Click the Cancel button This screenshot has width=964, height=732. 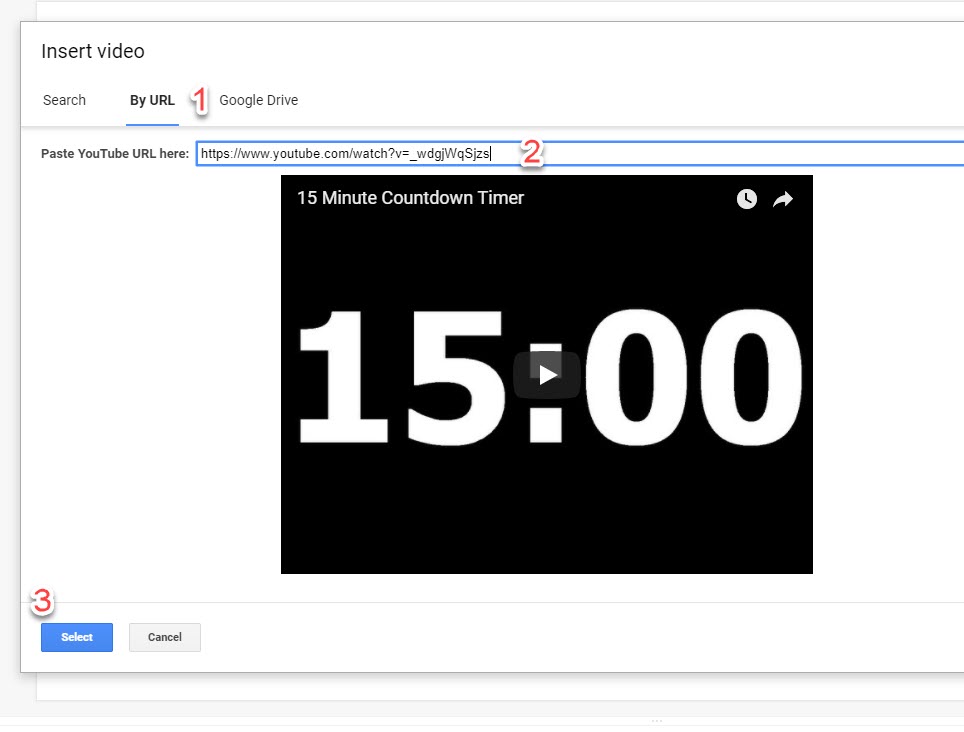(x=165, y=637)
